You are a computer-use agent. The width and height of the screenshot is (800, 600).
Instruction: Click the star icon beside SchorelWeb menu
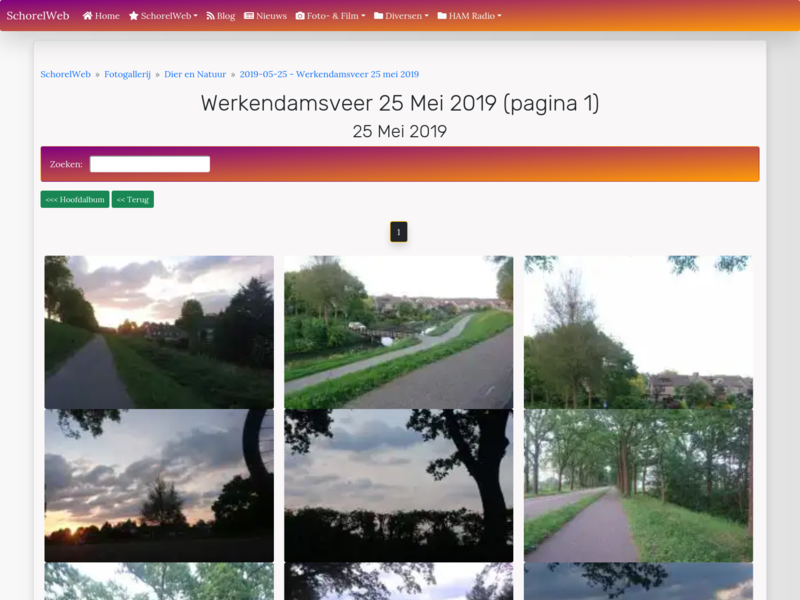click(x=134, y=16)
